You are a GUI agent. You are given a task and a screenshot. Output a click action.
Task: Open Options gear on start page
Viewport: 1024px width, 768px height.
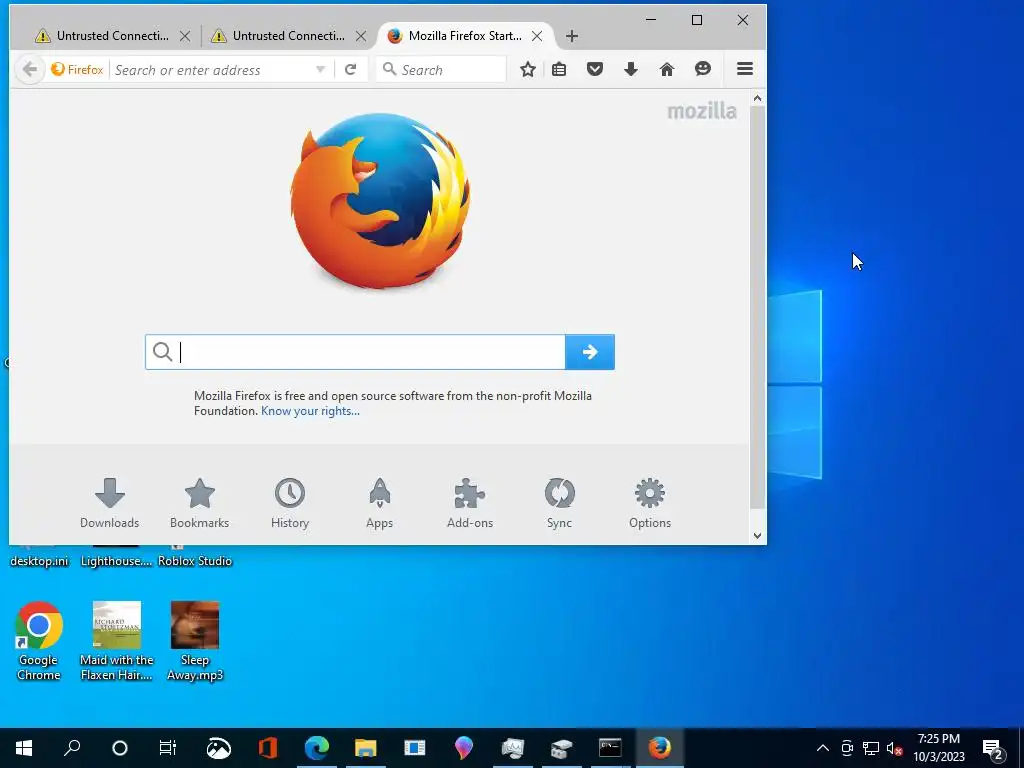650,503
